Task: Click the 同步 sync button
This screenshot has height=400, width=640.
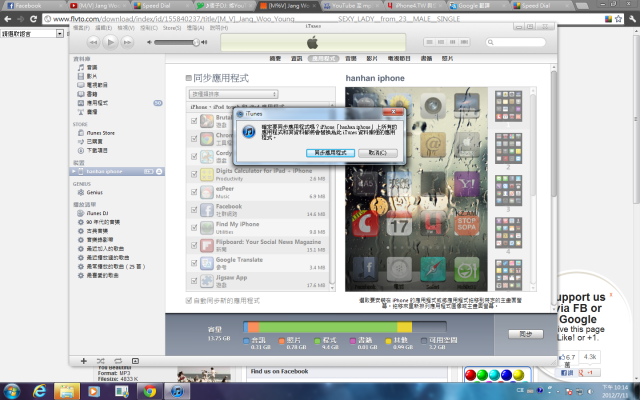Action: [526, 334]
